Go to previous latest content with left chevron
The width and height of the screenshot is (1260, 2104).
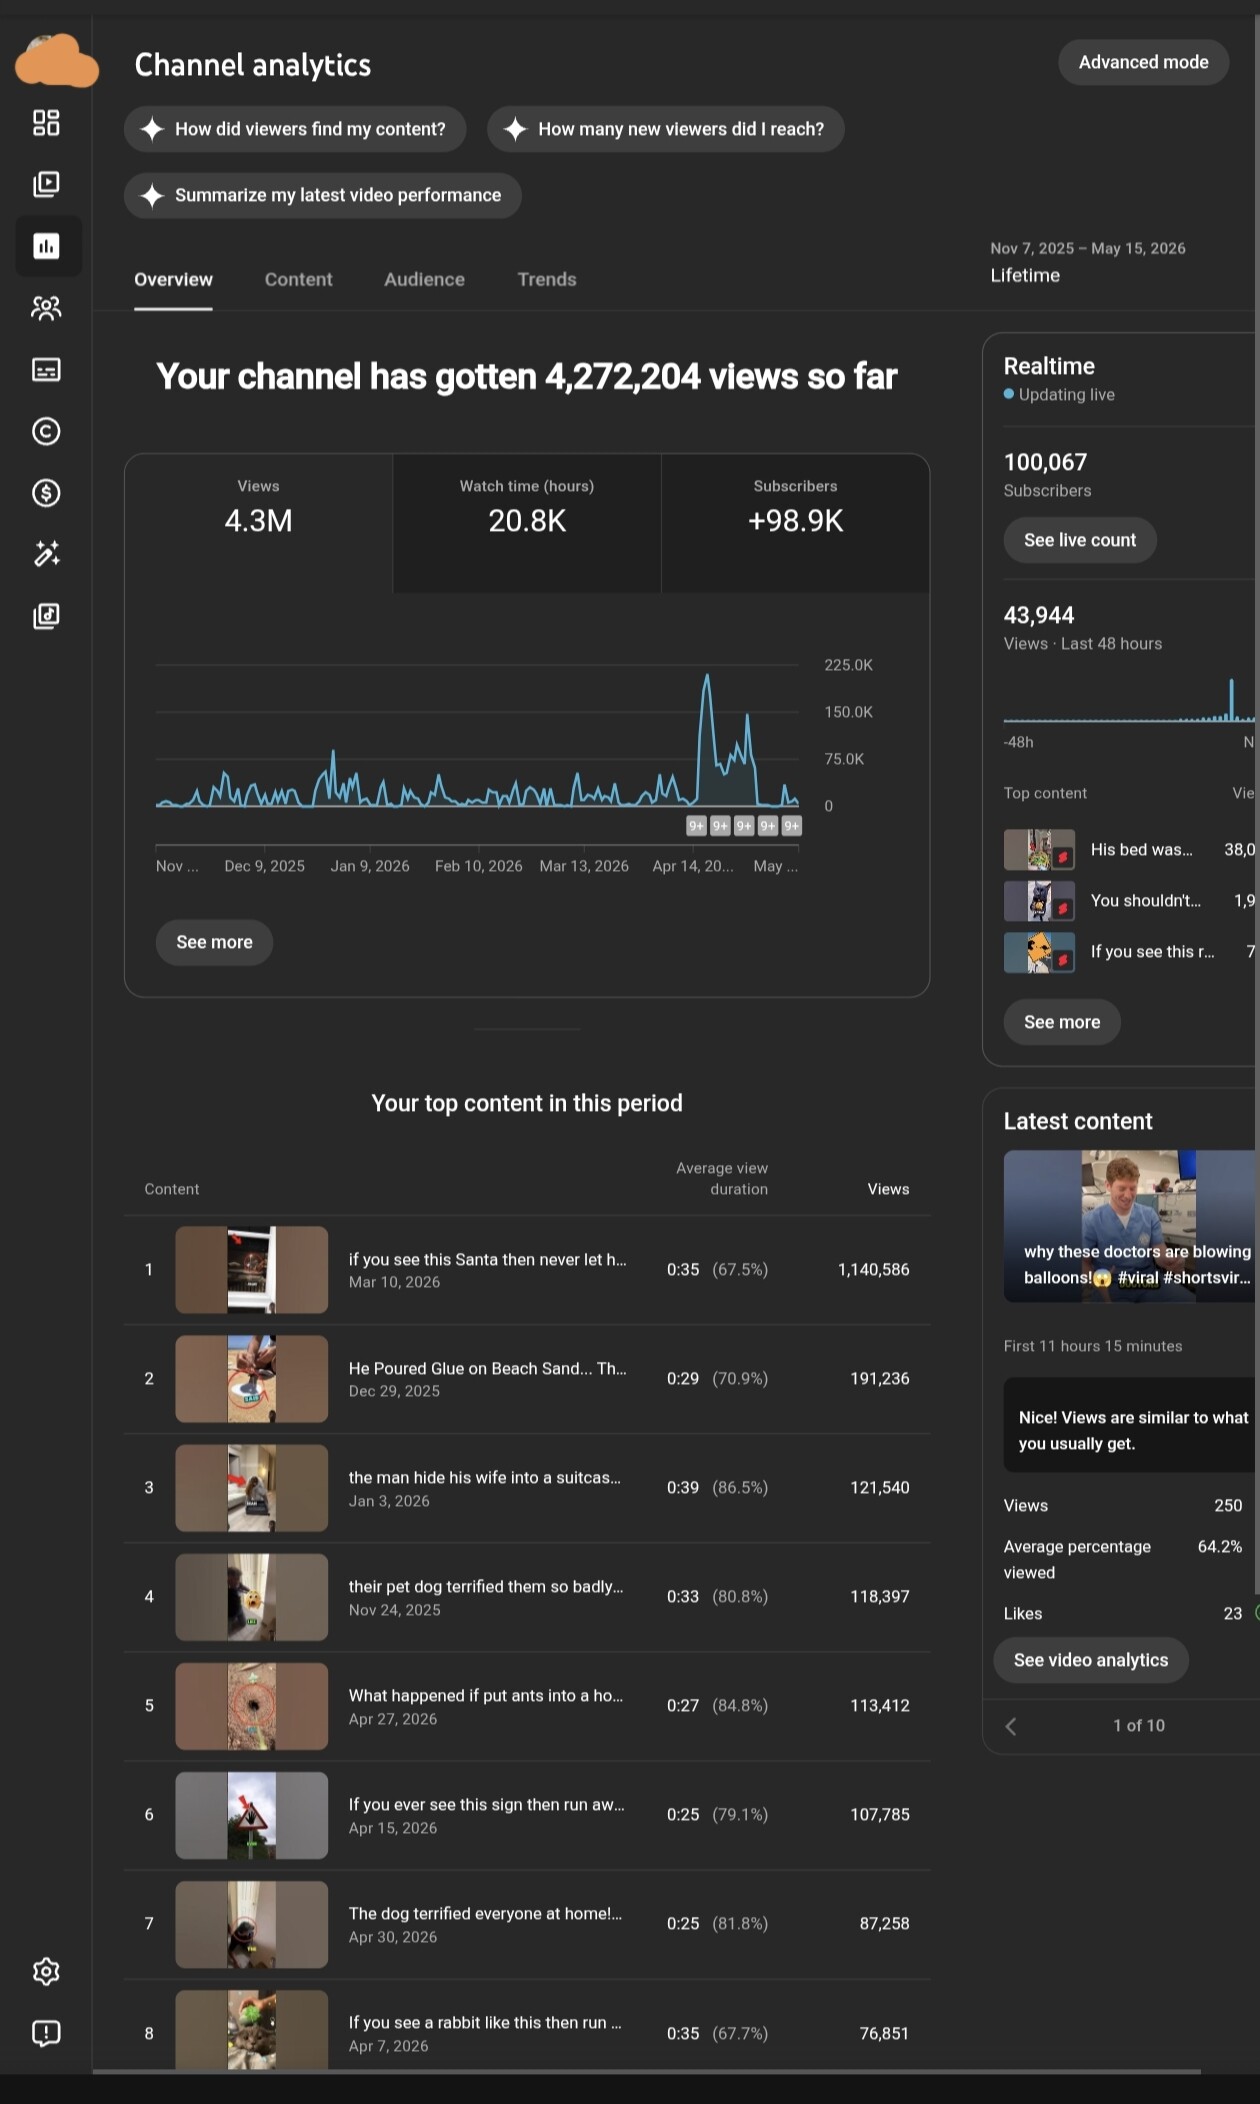point(1011,1726)
